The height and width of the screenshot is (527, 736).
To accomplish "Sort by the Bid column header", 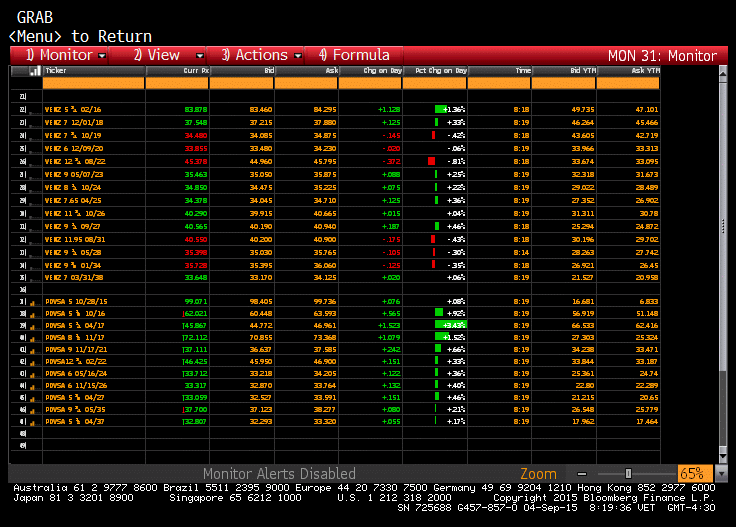I will pyautogui.click(x=242, y=71).
